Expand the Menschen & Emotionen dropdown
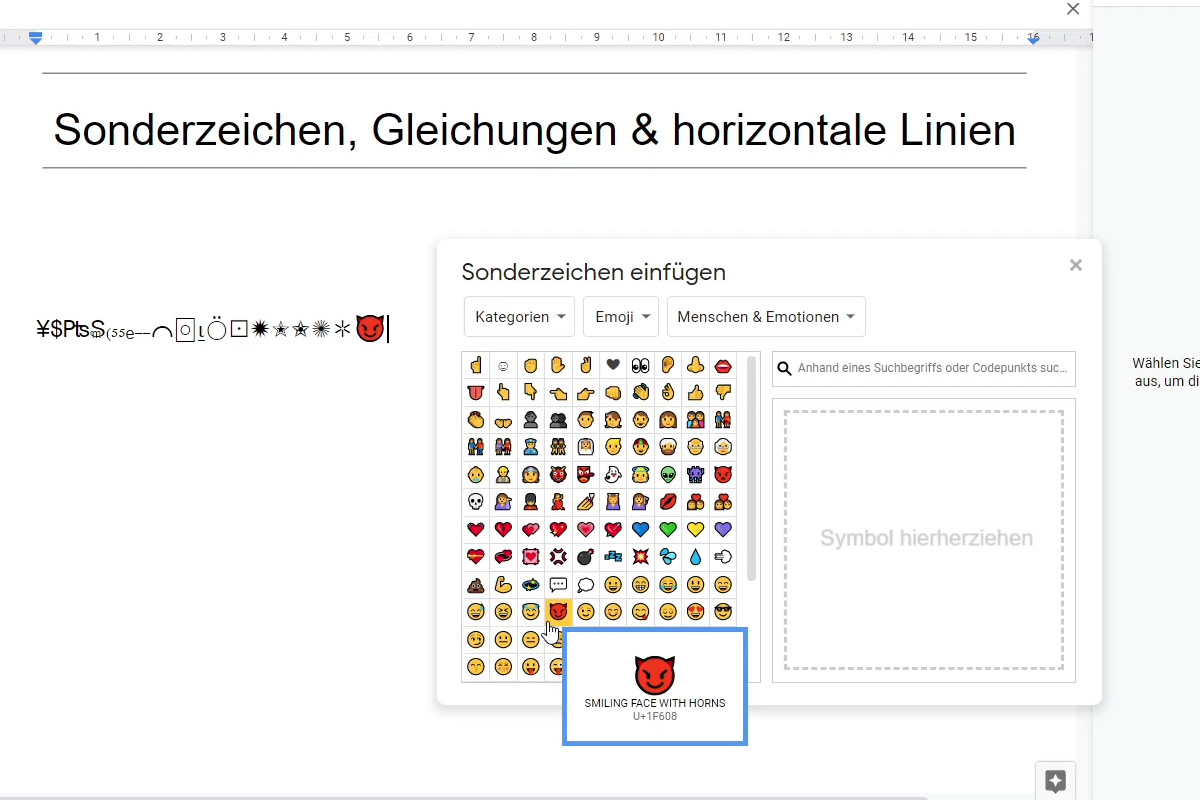Viewport: 1200px width, 800px height. (766, 316)
